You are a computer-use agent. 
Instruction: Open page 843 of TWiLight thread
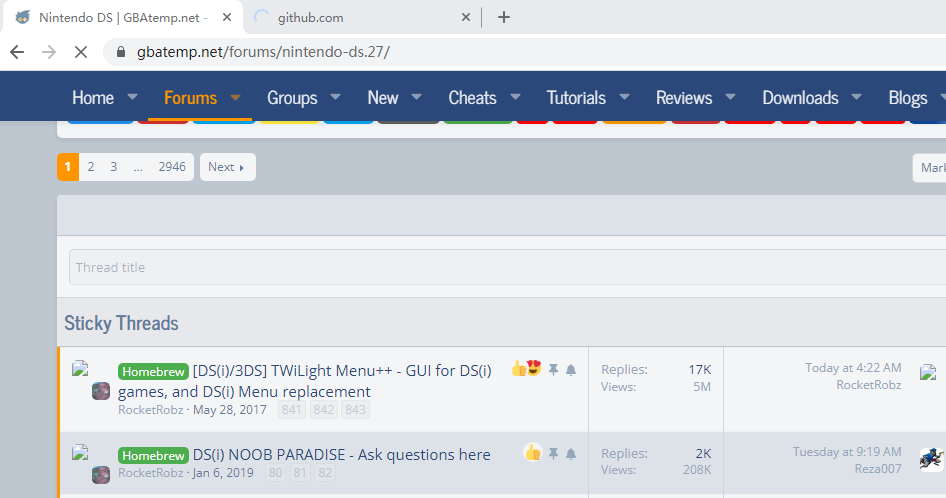click(355, 410)
